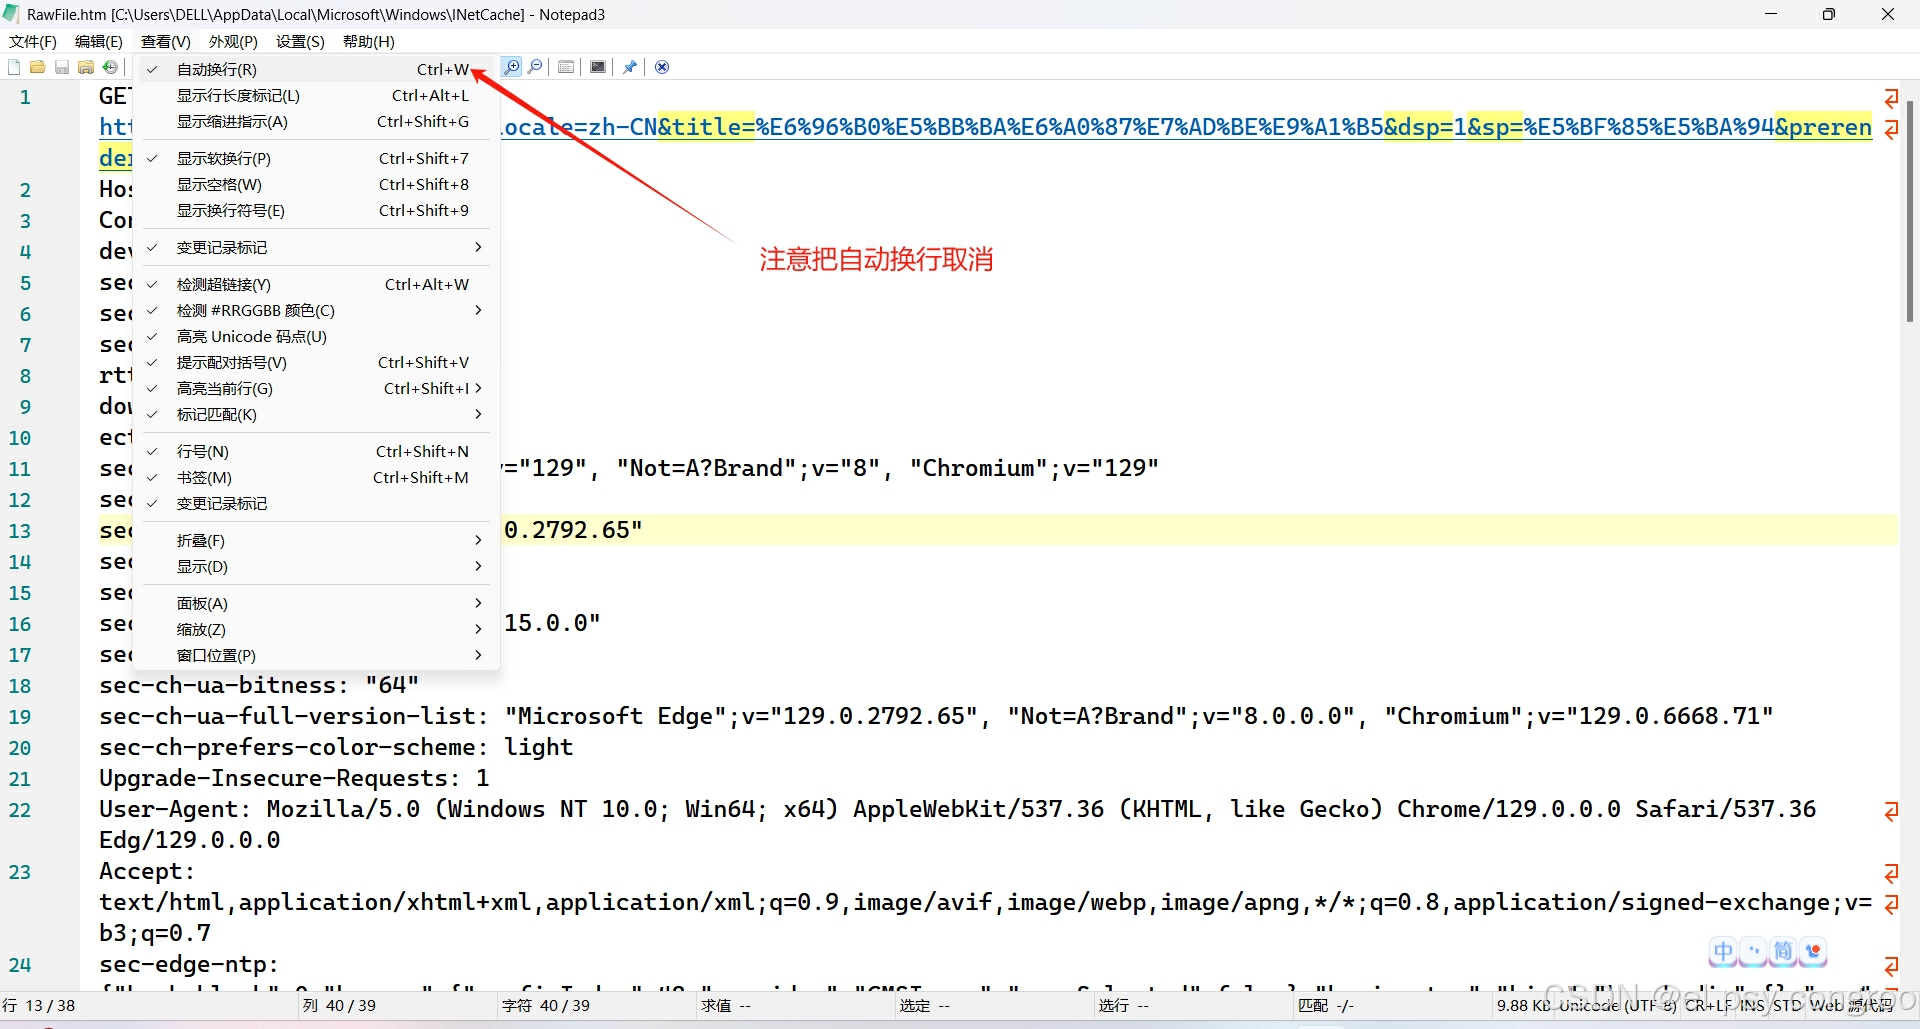Expand 标记匹配(K) submenu
Screen dimensions: 1920x1029
(316, 414)
